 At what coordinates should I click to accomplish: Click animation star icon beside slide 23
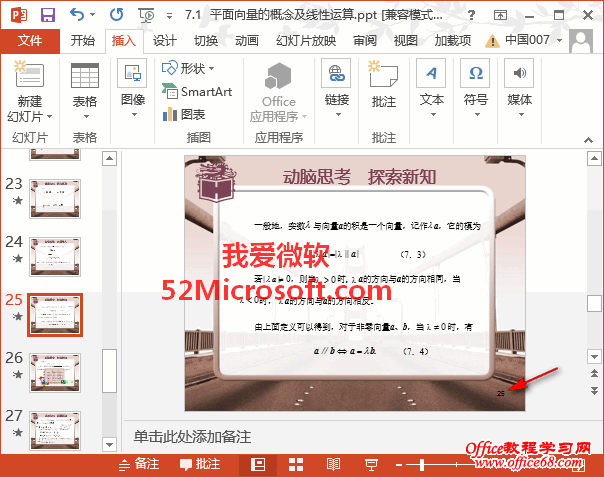(x=17, y=200)
